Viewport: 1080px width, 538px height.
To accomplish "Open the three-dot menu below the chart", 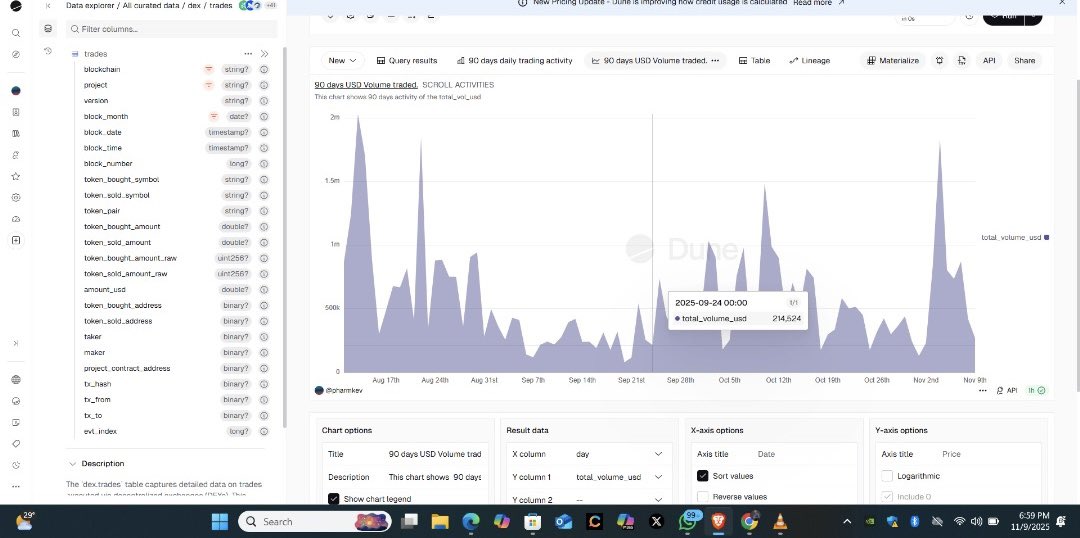I will click(983, 391).
